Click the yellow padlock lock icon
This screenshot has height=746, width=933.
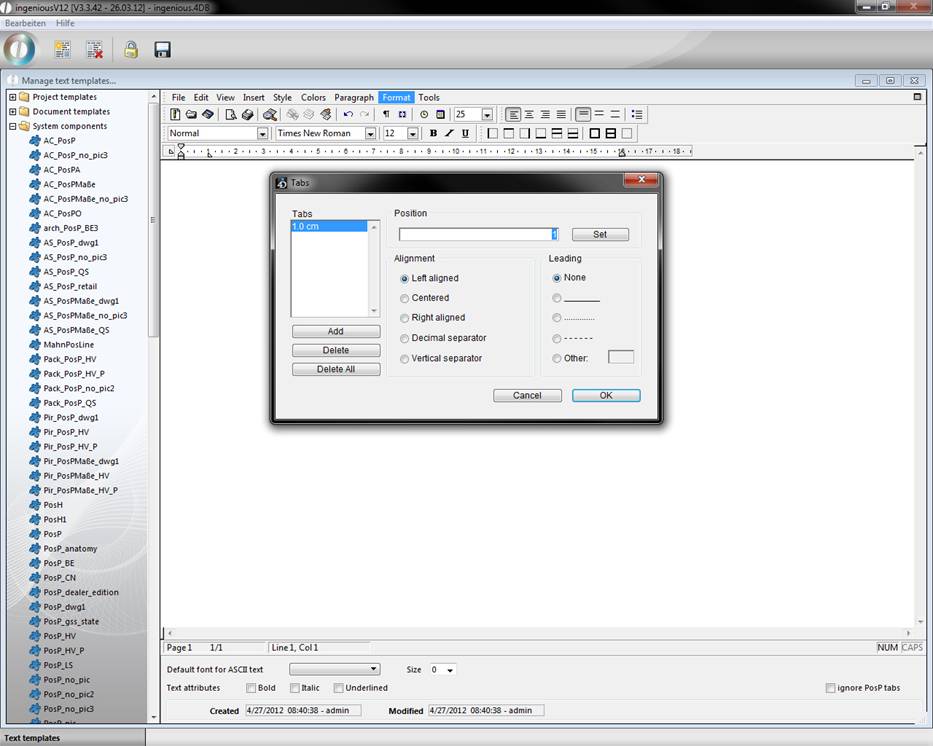coord(131,49)
